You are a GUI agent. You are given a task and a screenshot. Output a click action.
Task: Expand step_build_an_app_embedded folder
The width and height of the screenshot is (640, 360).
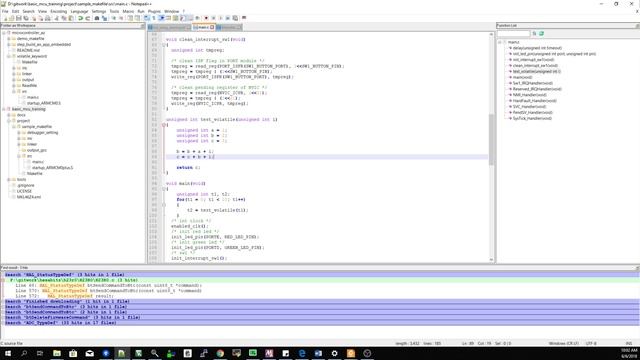pos(9,44)
